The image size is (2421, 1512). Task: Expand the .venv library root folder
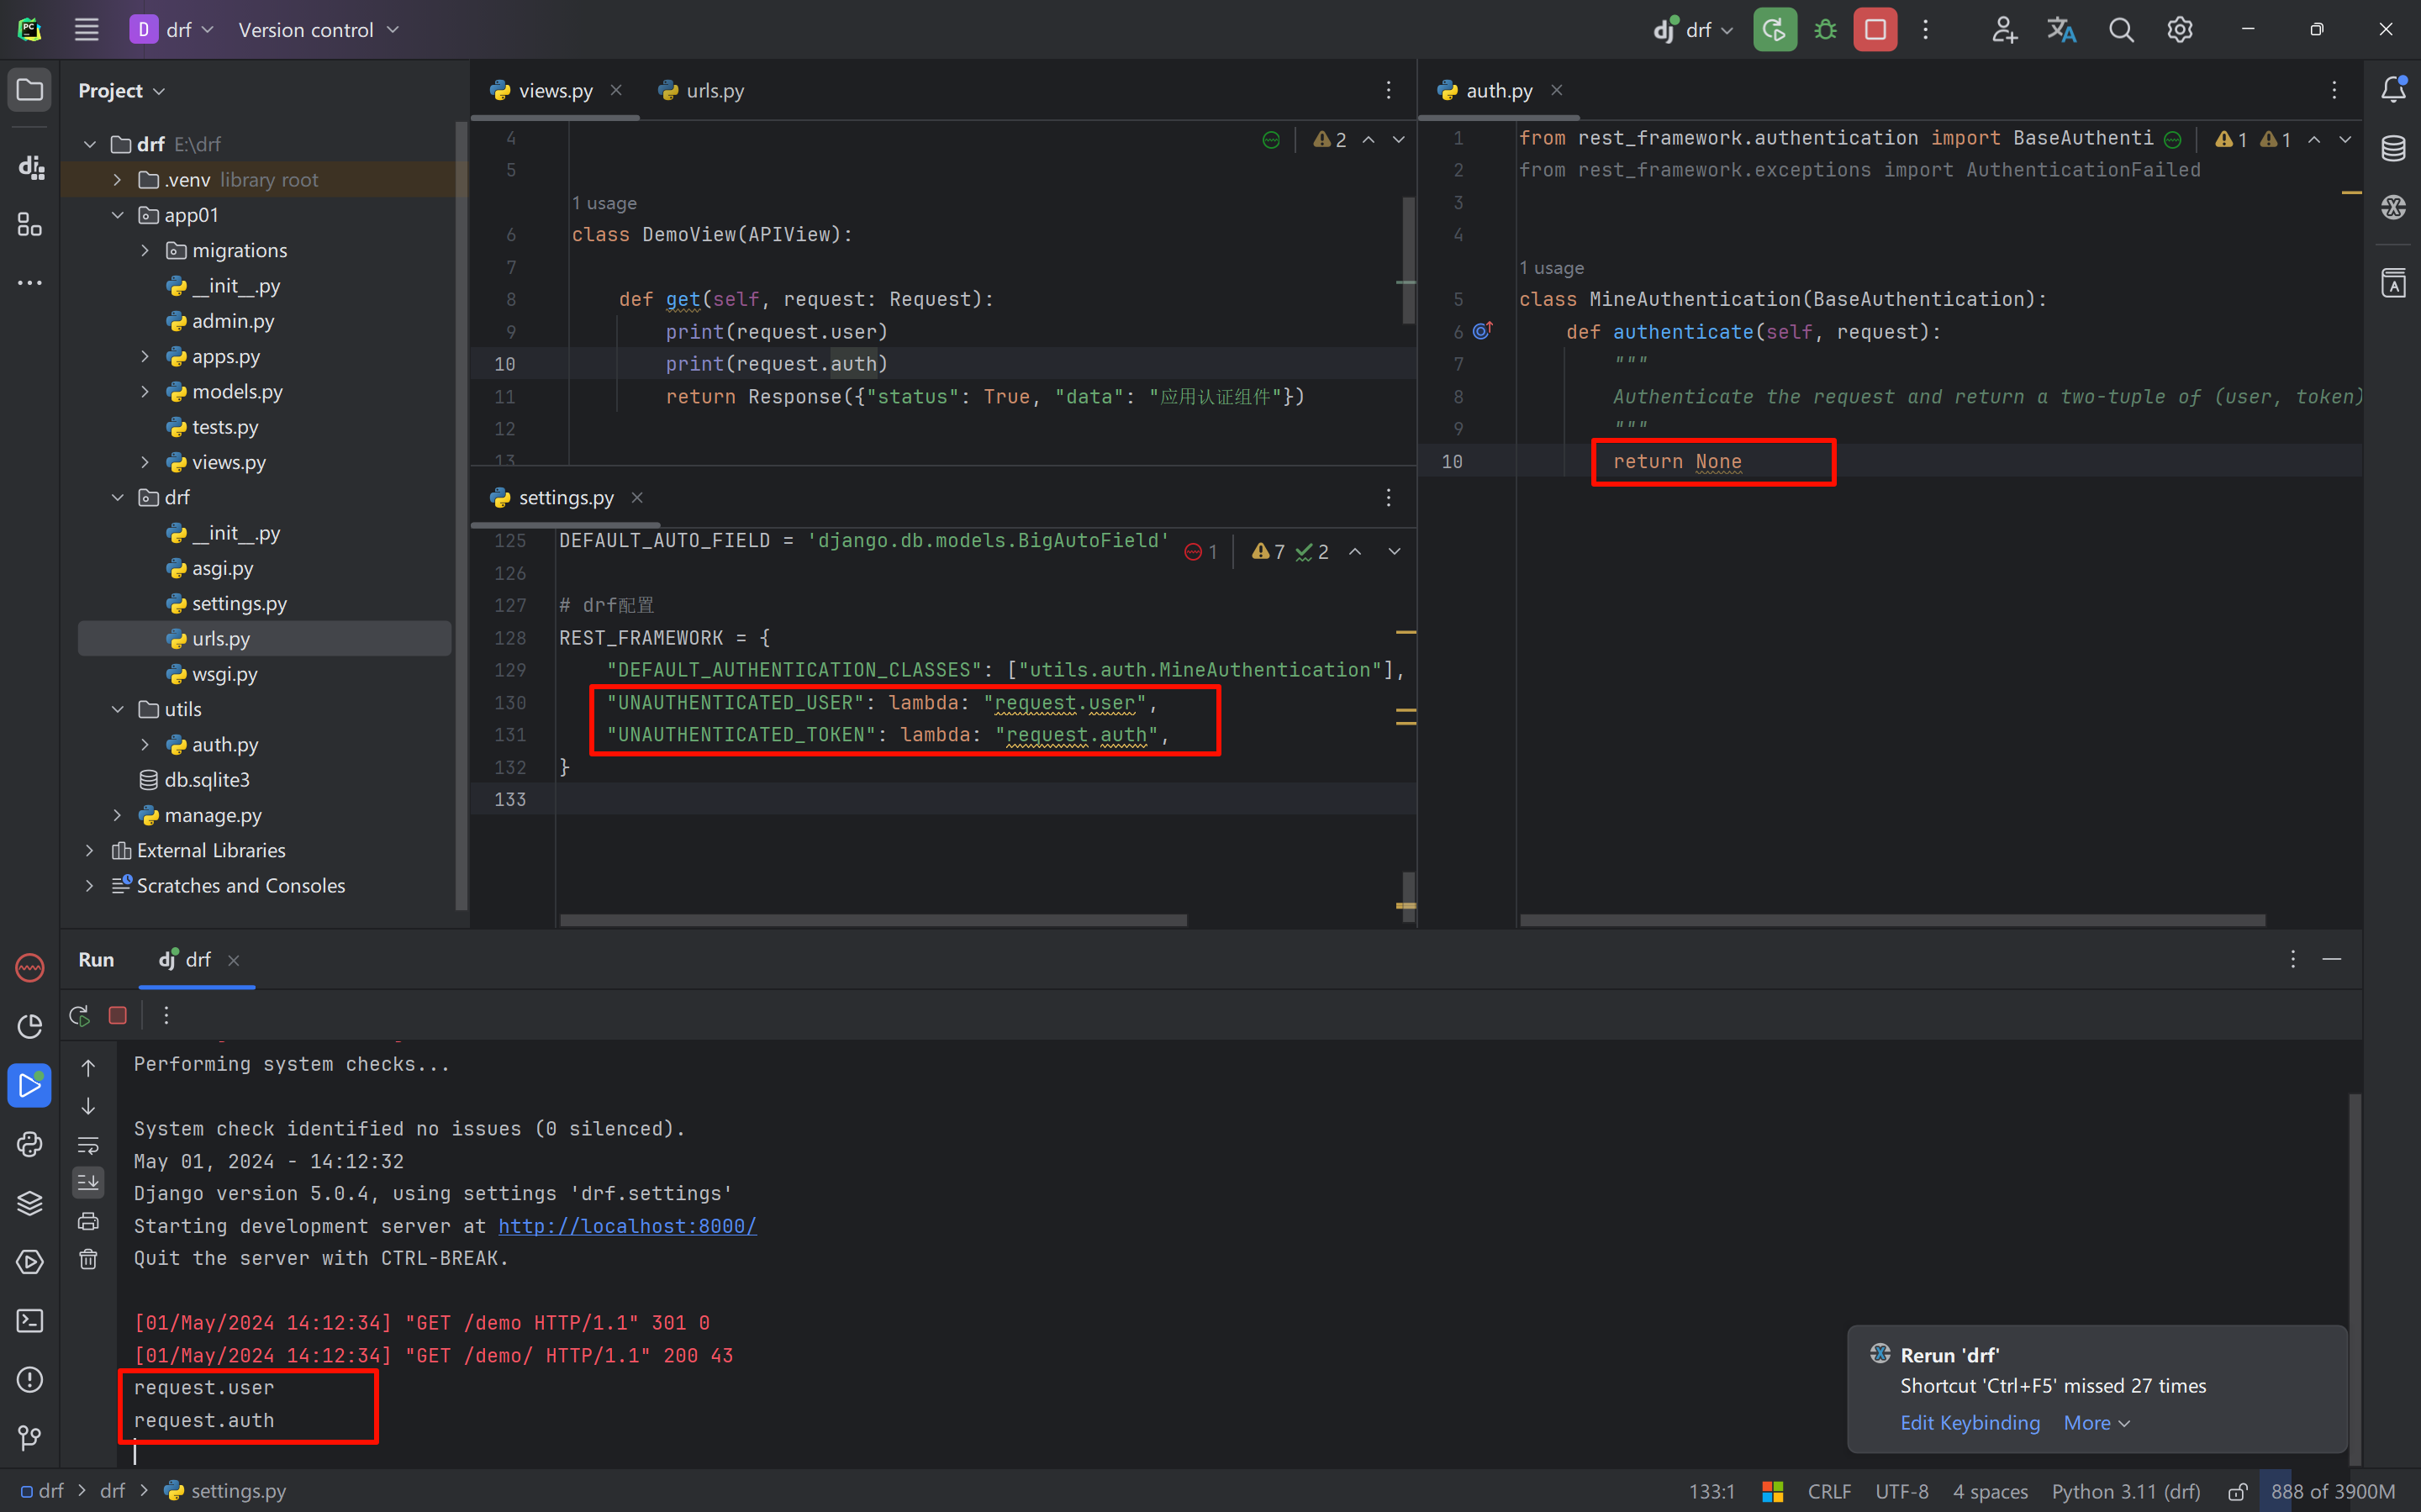(x=118, y=180)
